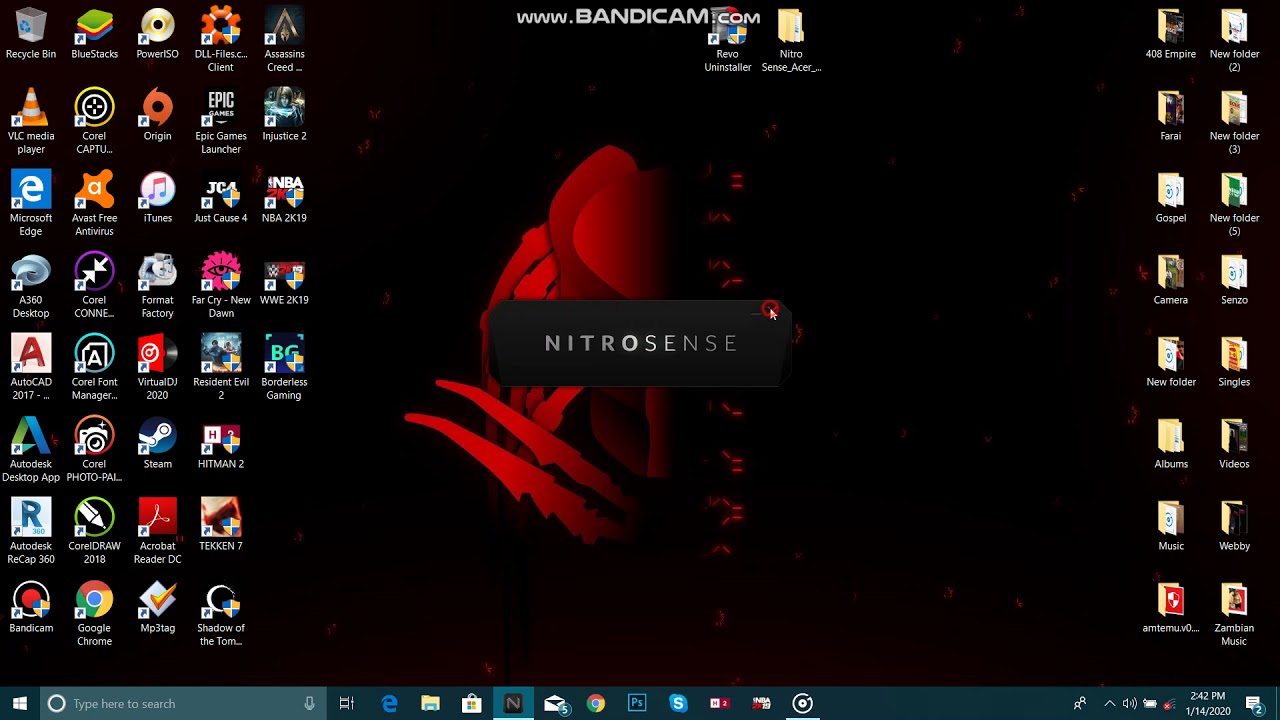Open the Webby folder
The image size is (1280, 720).
pyautogui.click(x=1234, y=526)
